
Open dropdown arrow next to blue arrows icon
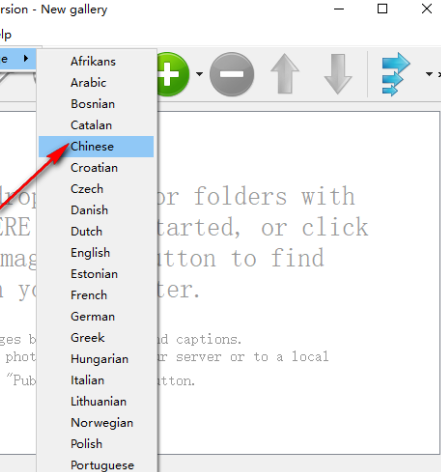click(x=429, y=74)
